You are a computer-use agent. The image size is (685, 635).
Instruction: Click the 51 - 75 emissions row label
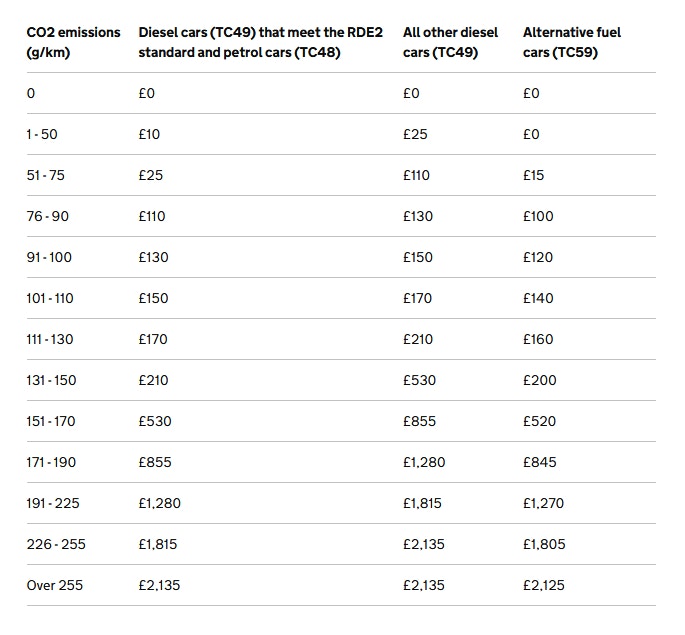point(45,175)
